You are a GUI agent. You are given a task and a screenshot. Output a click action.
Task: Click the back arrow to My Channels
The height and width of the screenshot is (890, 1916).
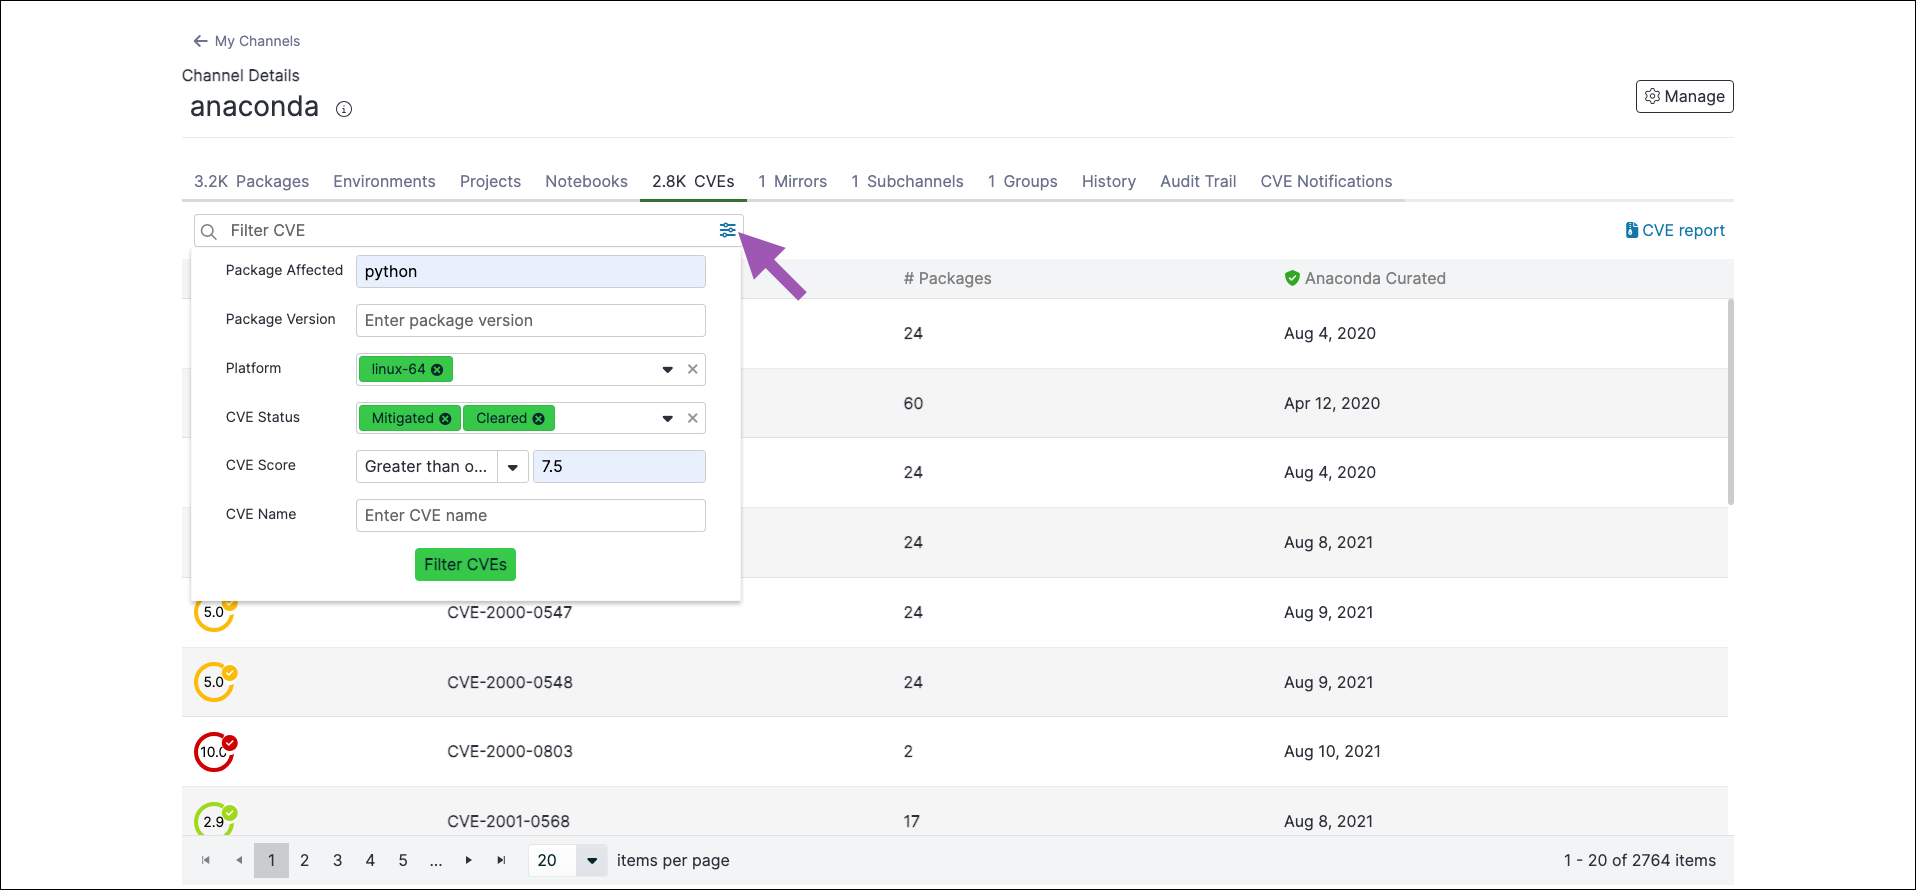pyautogui.click(x=200, y=41)
